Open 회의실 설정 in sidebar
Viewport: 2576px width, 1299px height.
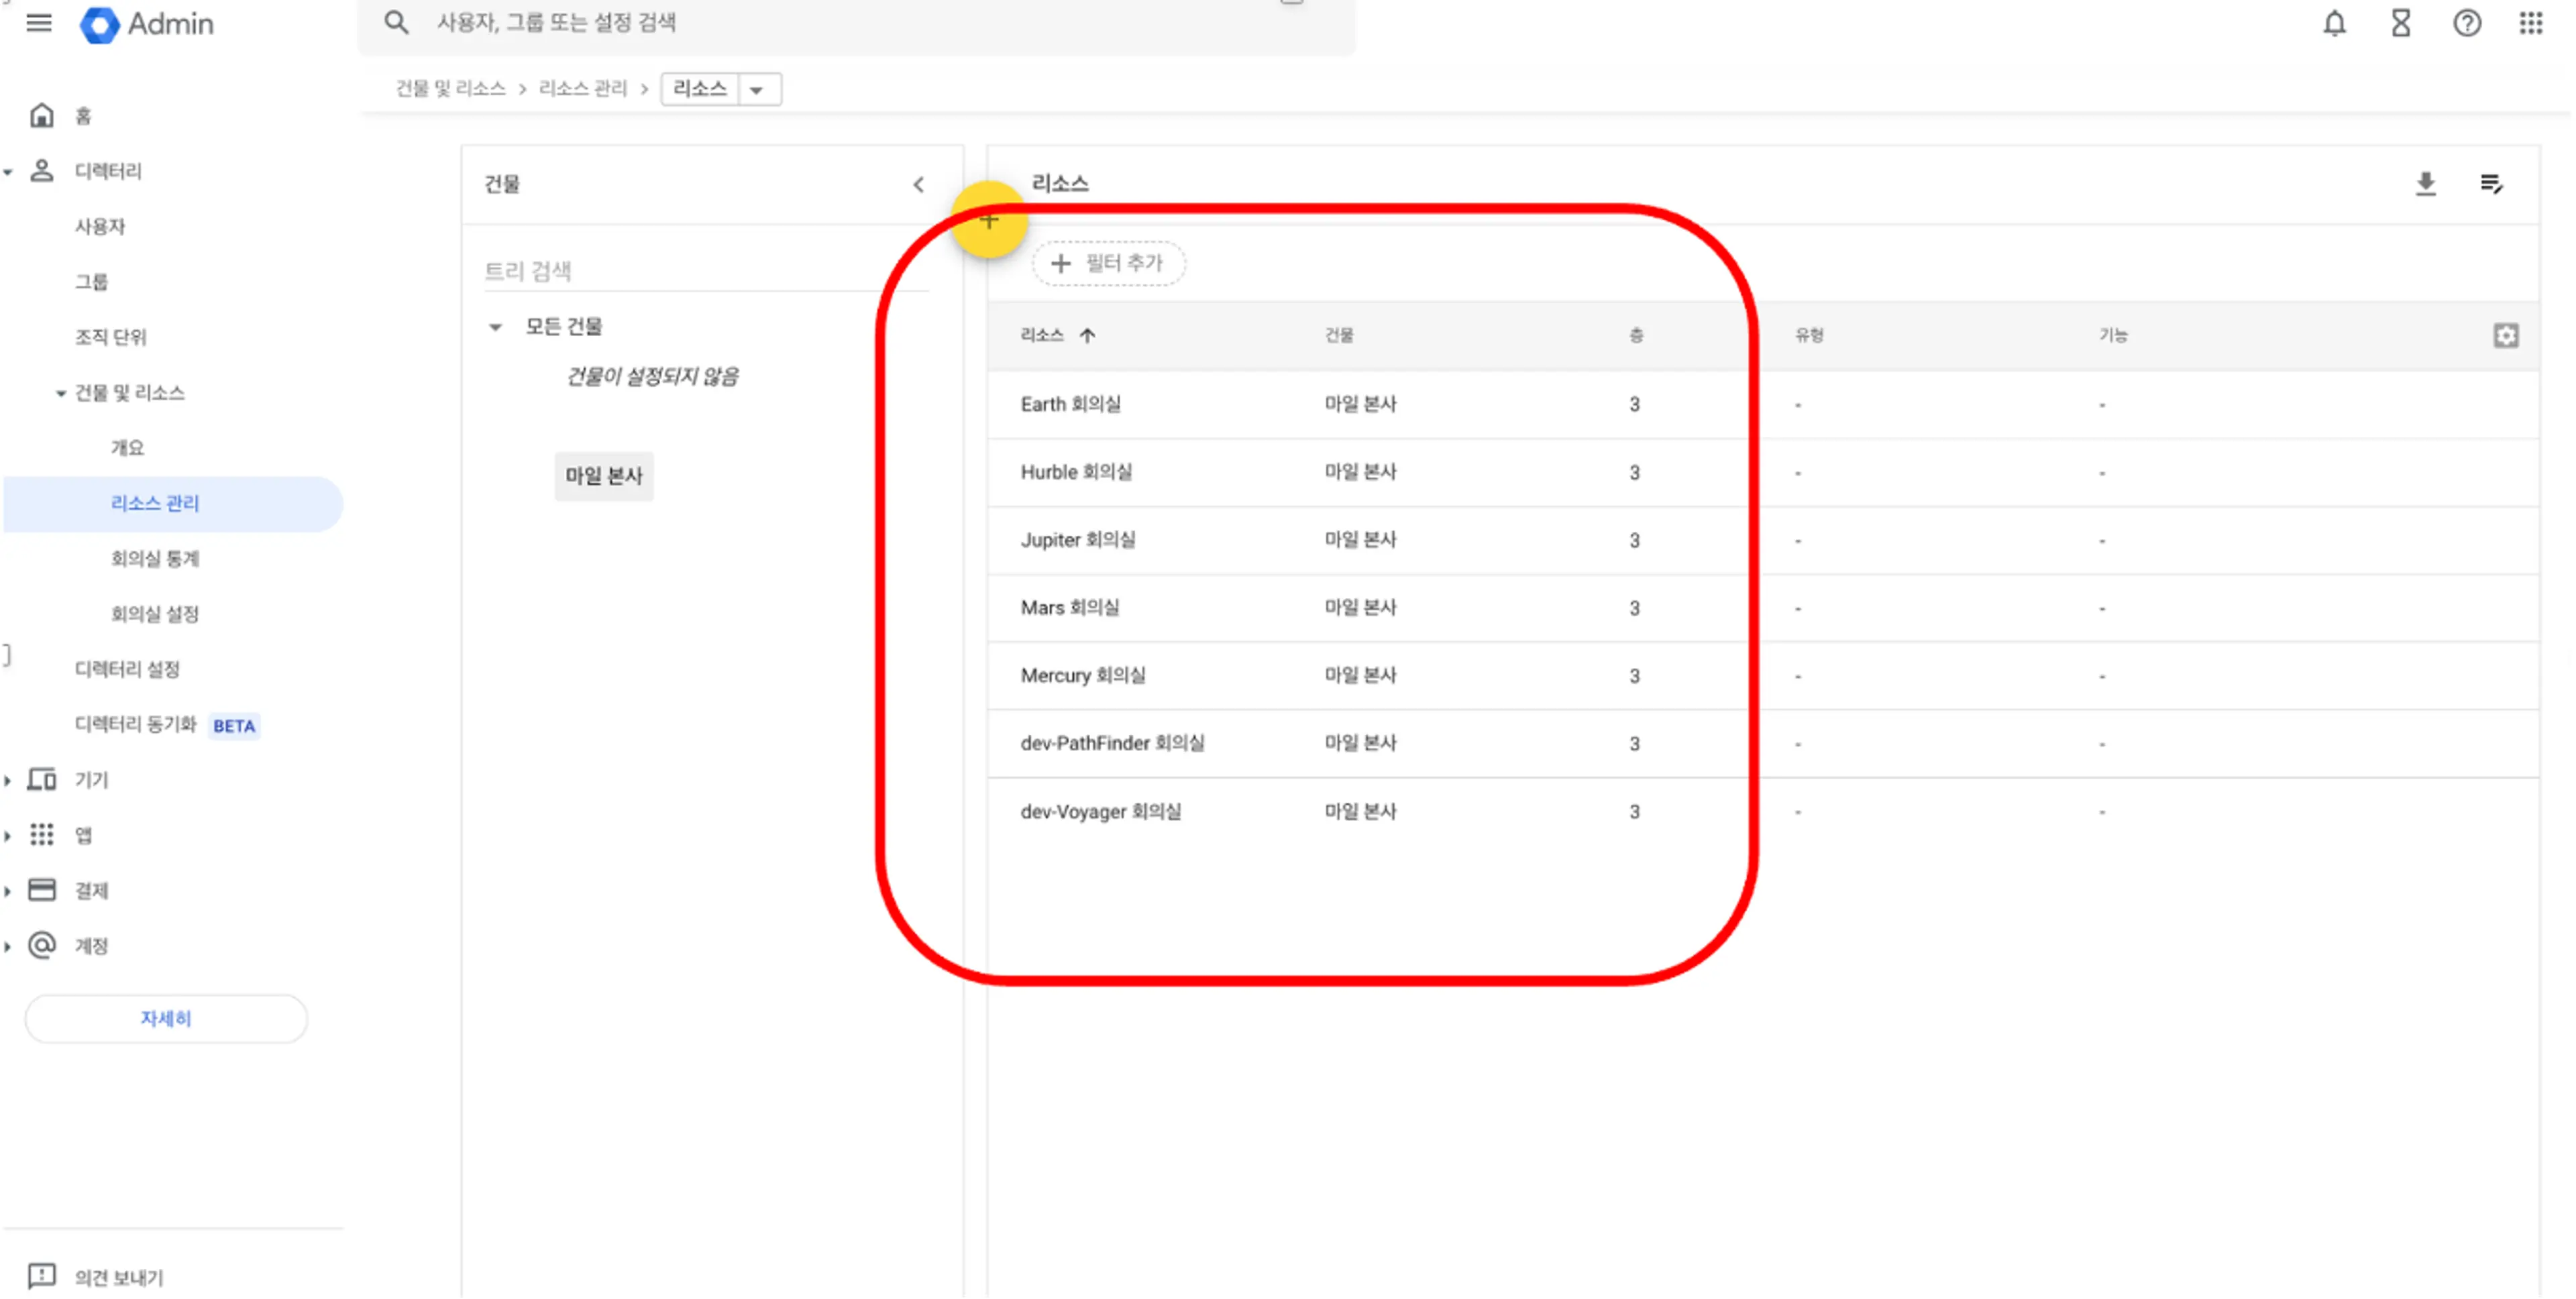[155, 614]
